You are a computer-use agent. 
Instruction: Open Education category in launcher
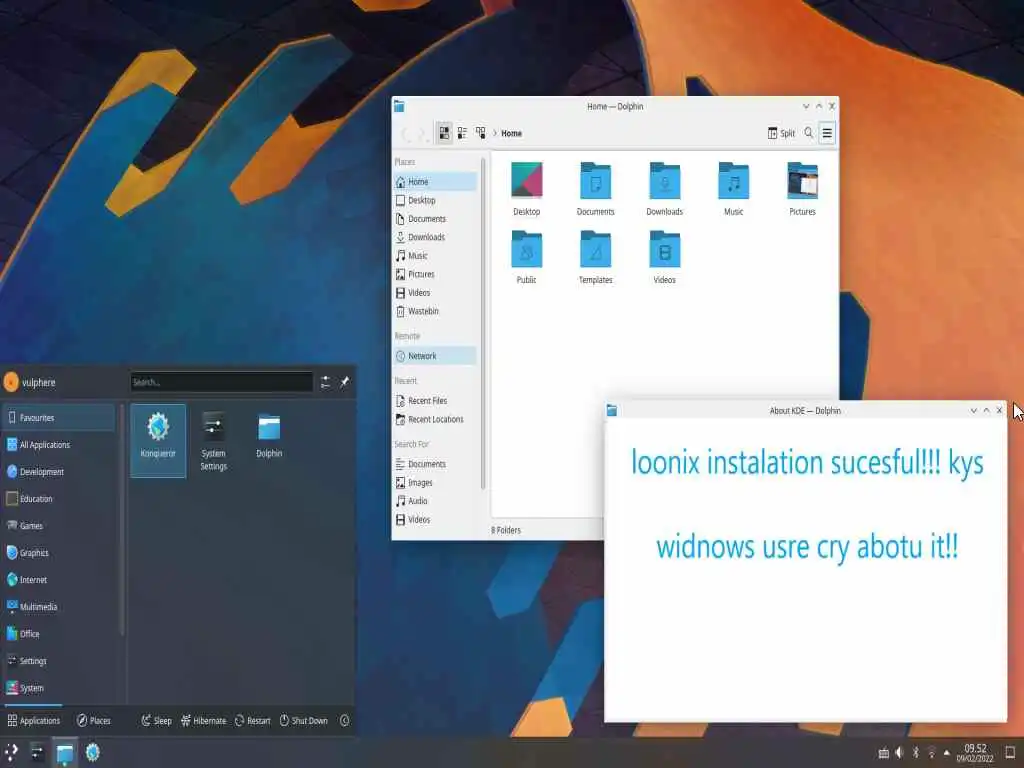pyautogui.click(x=59, y=499)
